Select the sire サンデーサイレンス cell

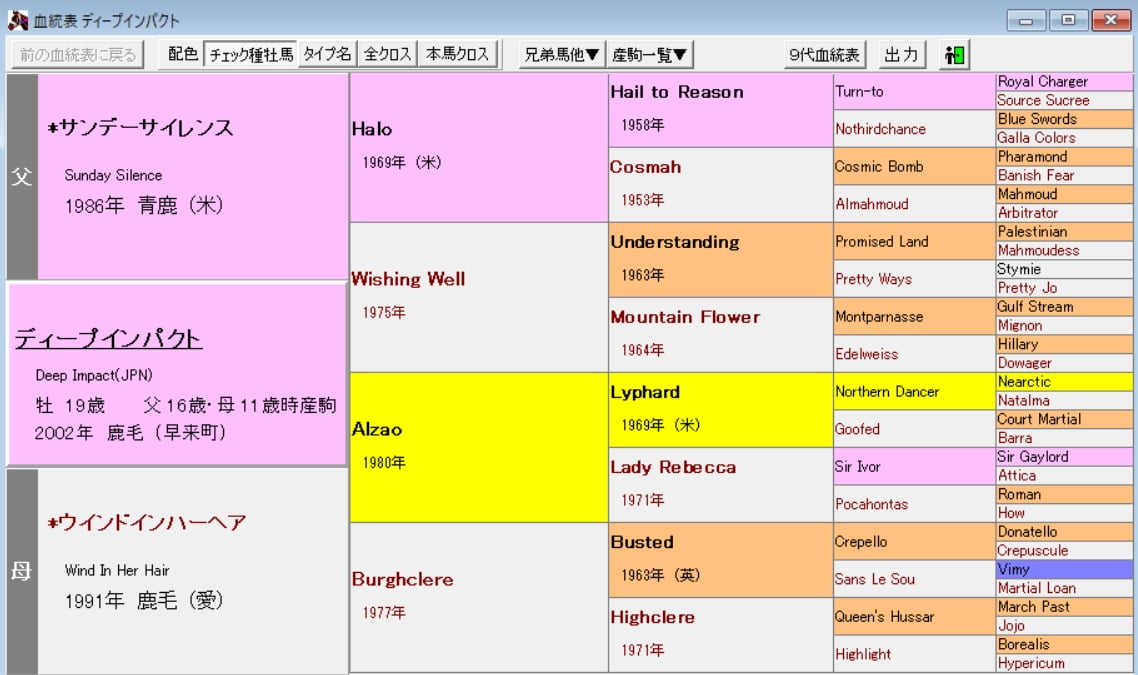192,176
